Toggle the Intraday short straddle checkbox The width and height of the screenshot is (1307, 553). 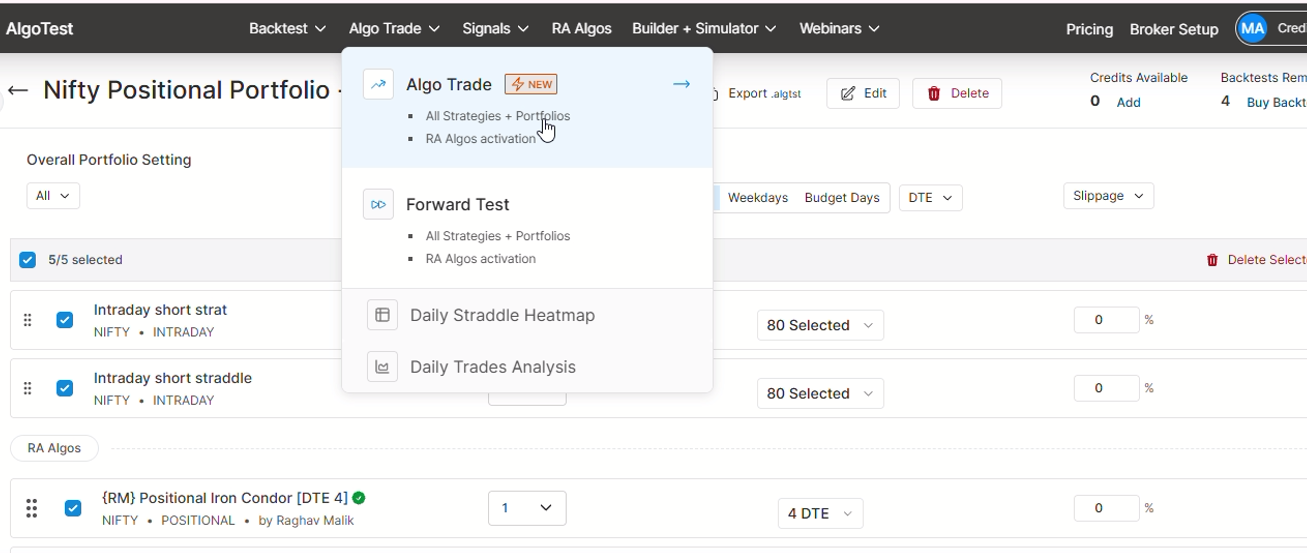65,388
